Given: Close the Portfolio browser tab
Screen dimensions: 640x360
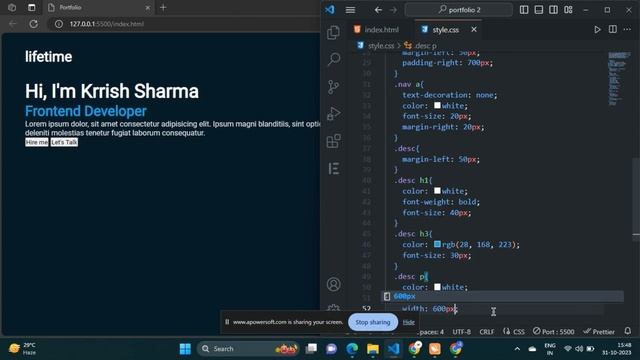Looking at the screenshot, I should coord(148,7).
